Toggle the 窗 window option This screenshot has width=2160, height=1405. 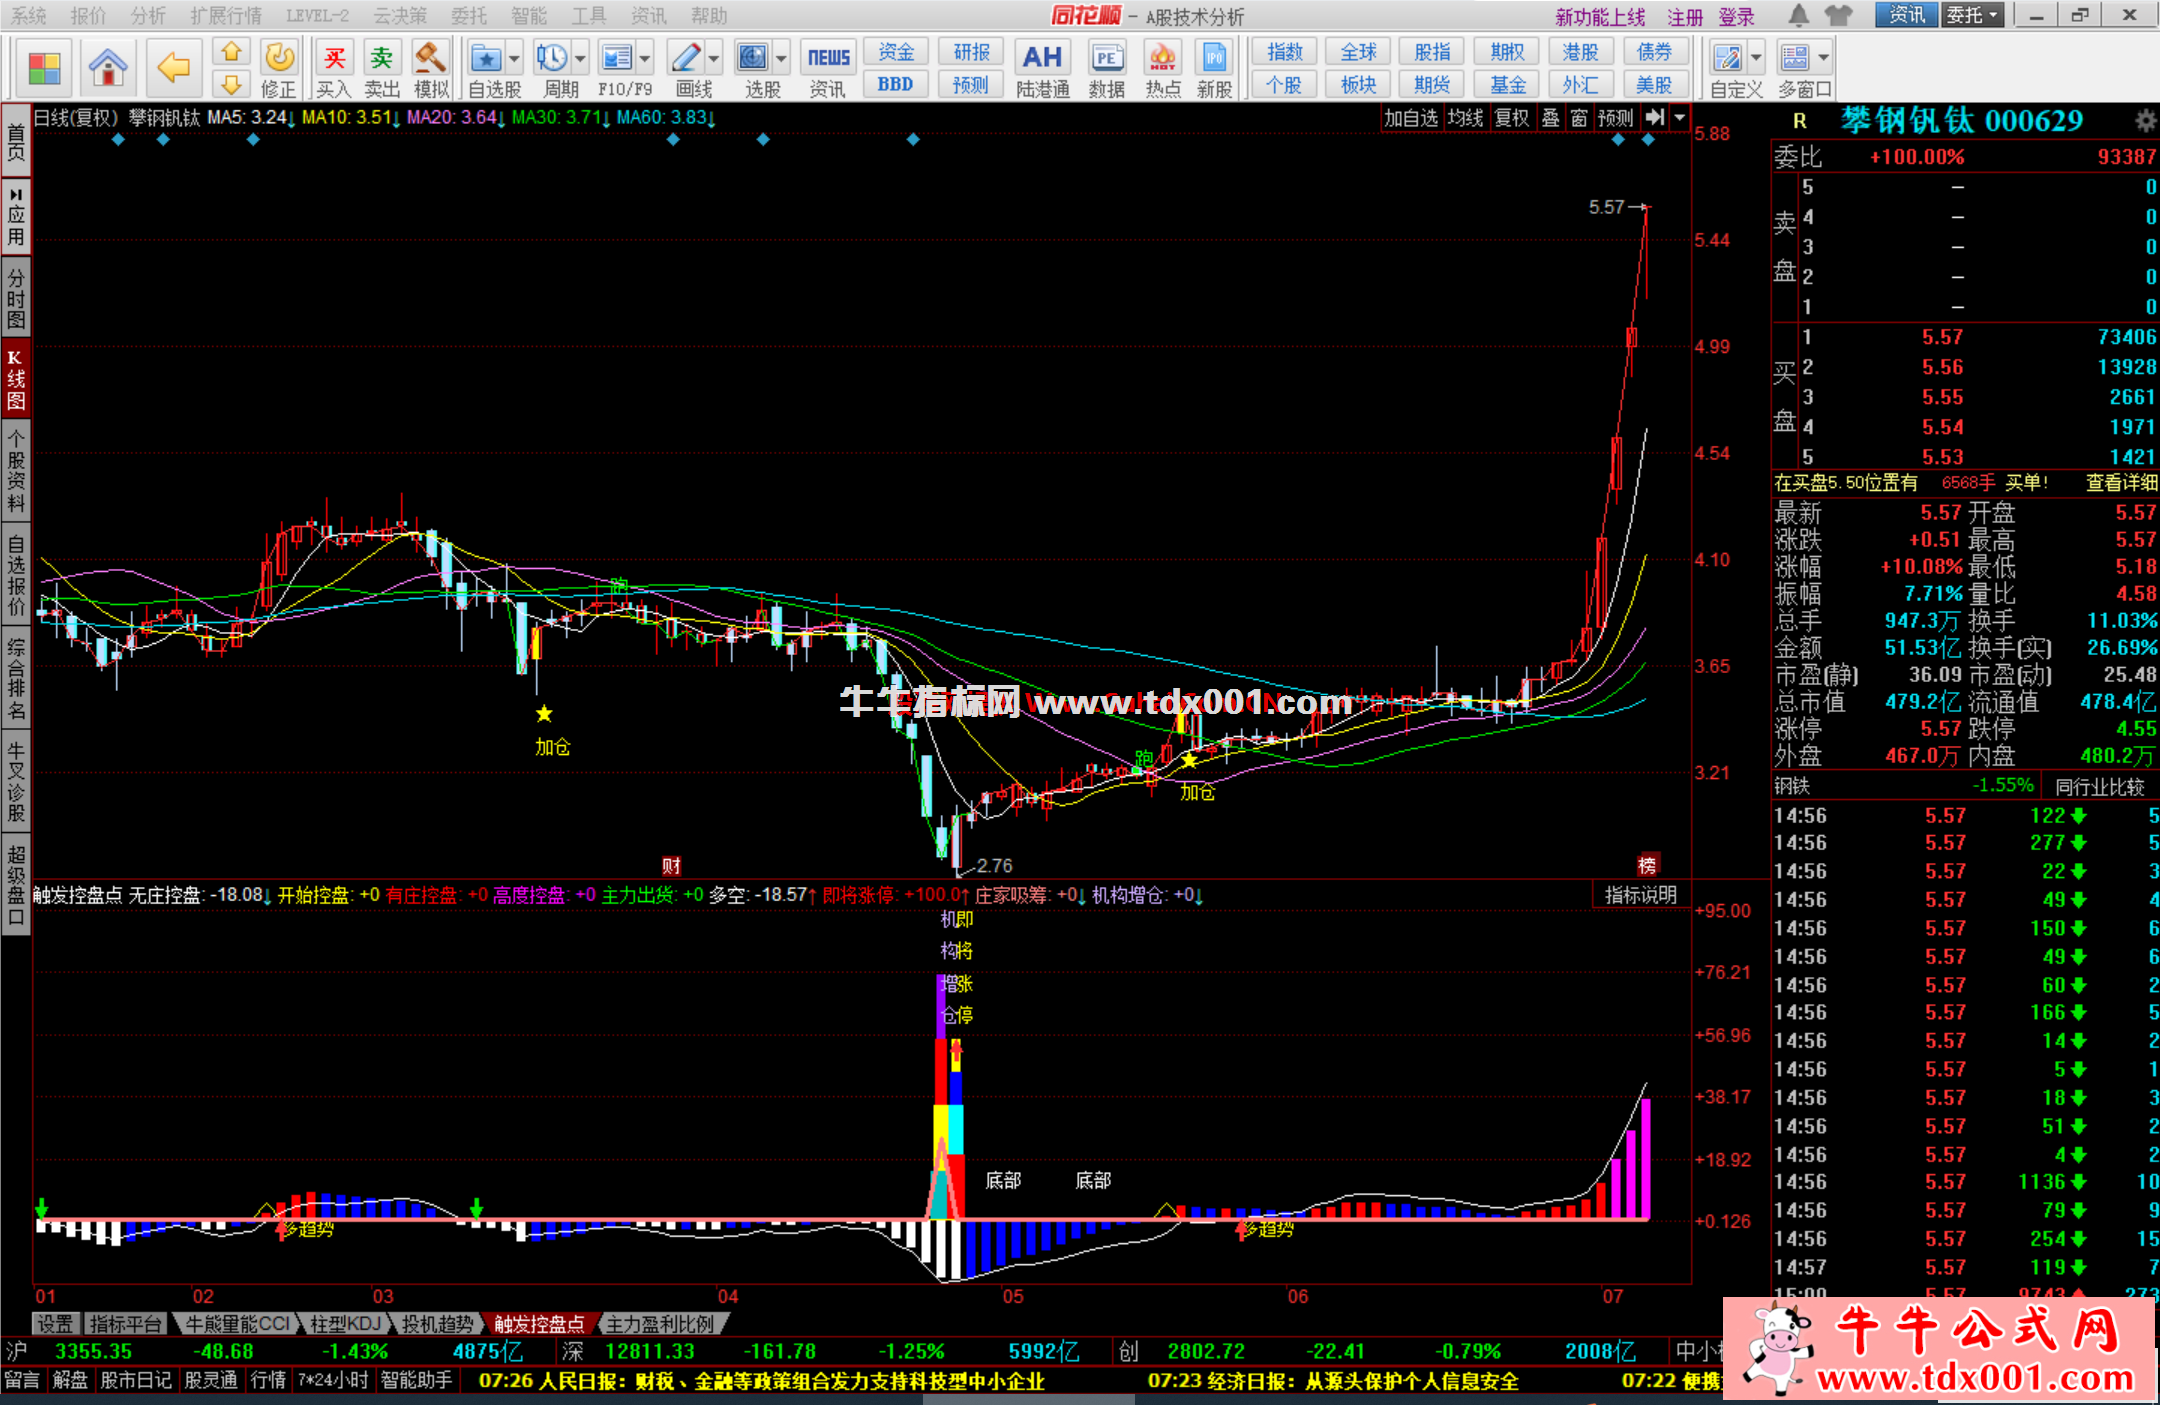point(1579,118)
